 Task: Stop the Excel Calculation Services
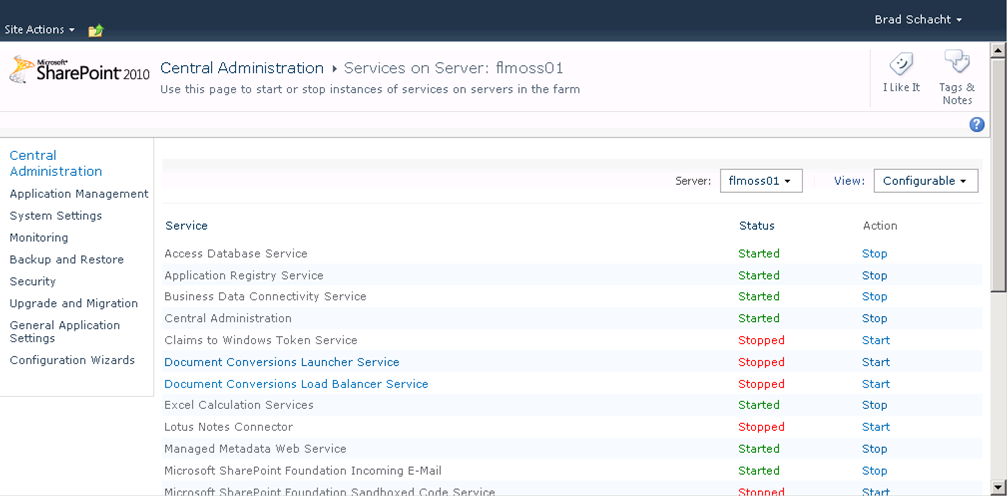pos(874,405)
